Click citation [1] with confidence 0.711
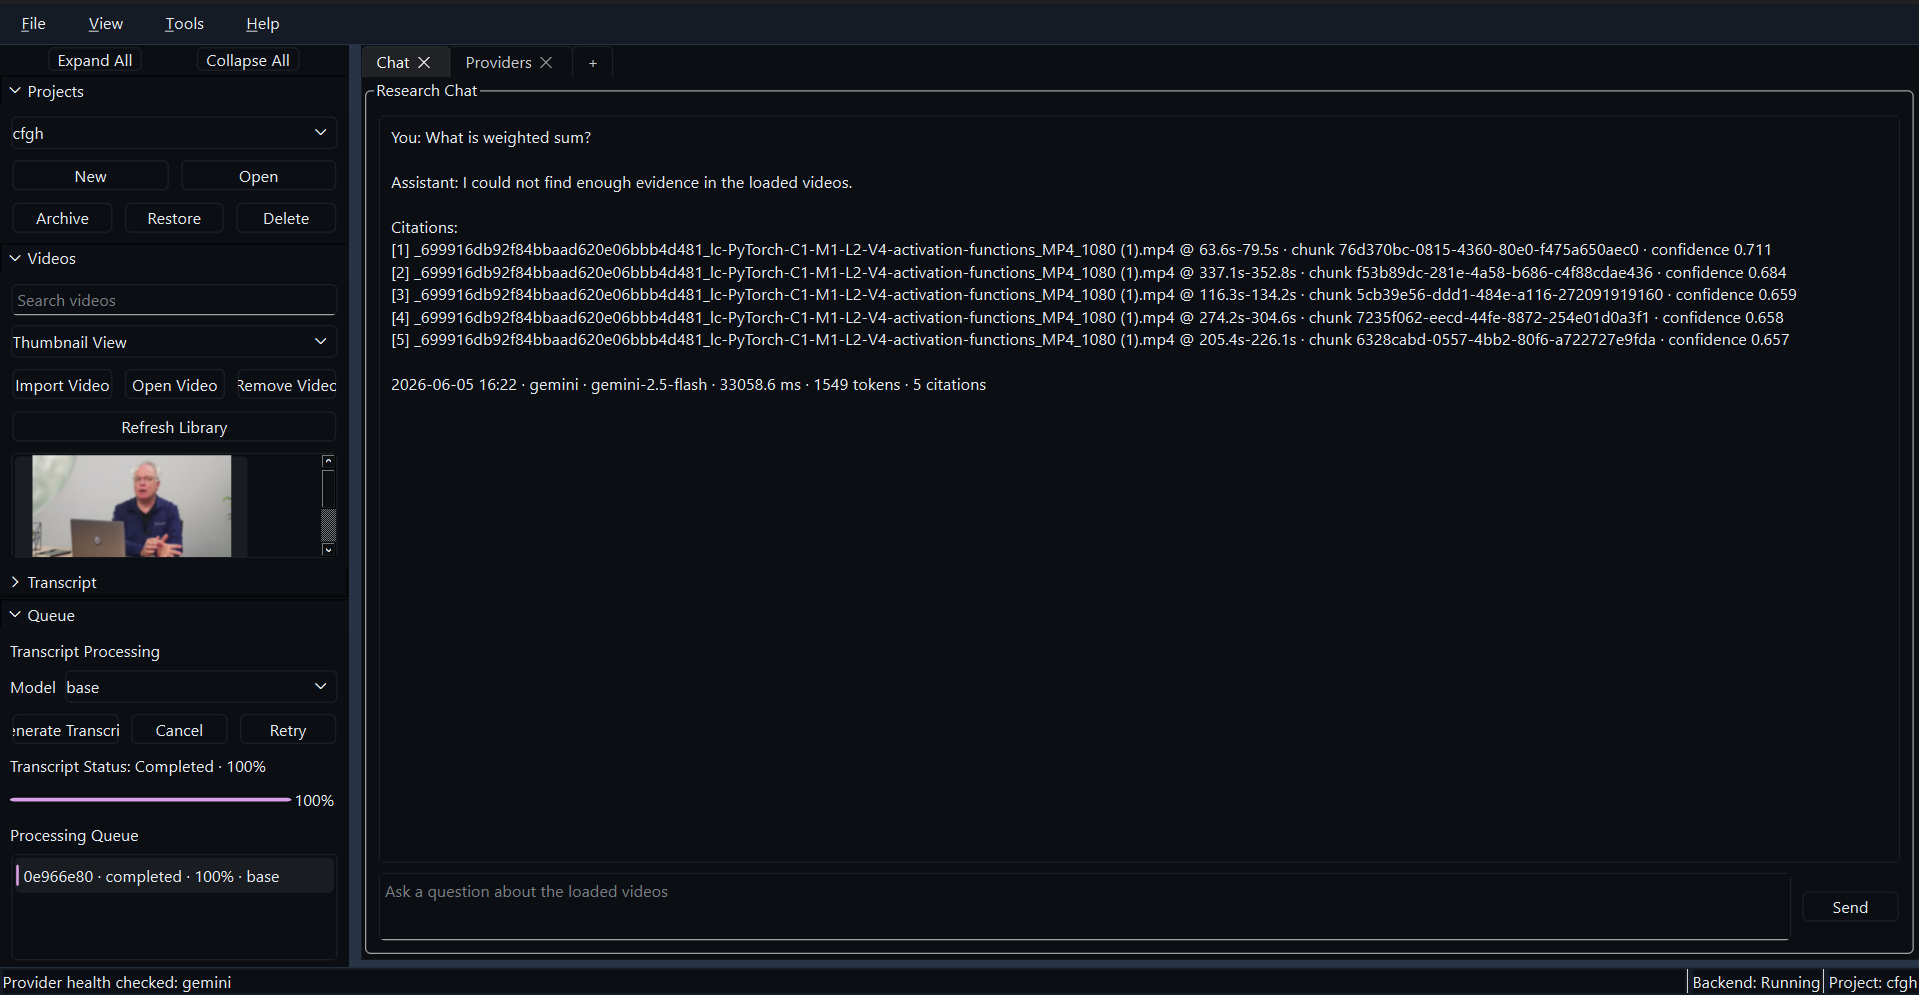The image size is (1919, 995). click(1081, 249)
